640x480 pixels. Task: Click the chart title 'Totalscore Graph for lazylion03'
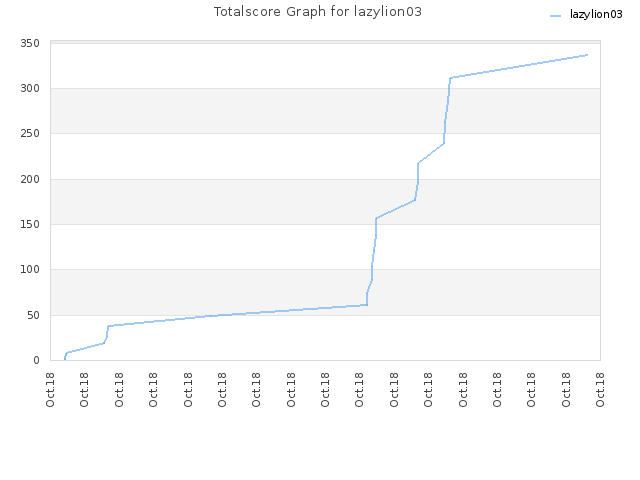coord(318,12)
